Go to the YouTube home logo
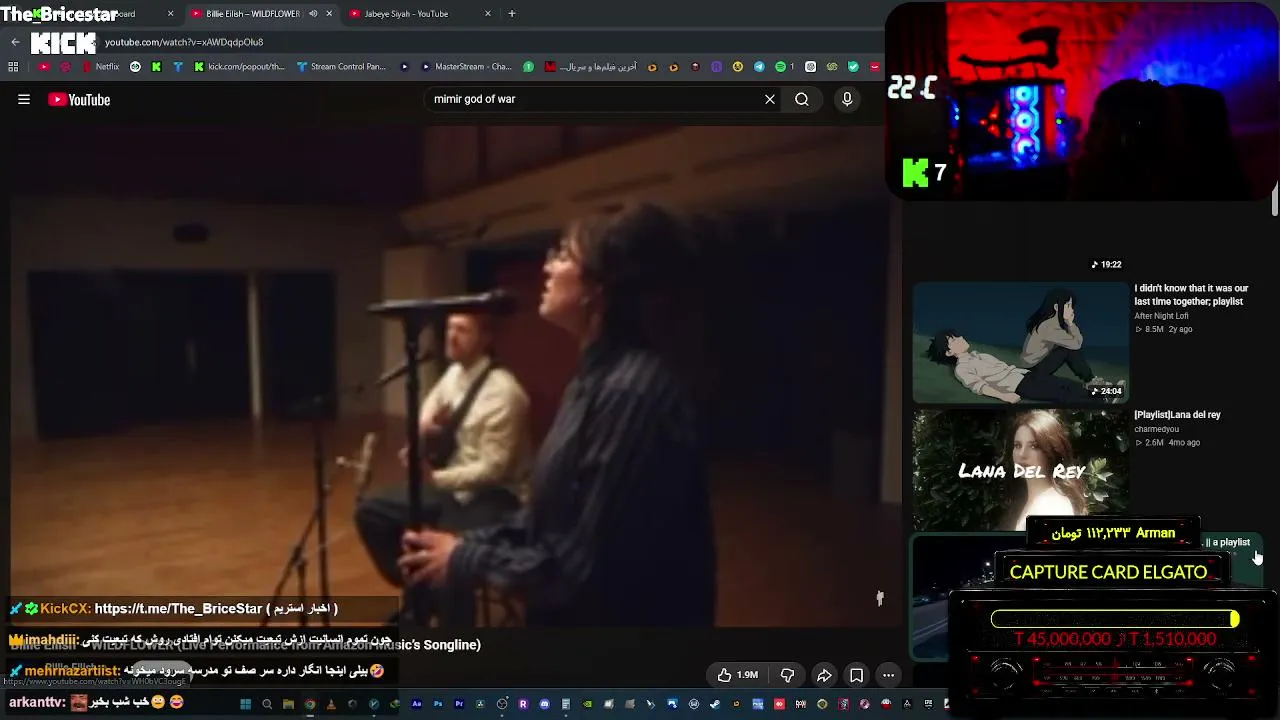 (x=79, y=100)
